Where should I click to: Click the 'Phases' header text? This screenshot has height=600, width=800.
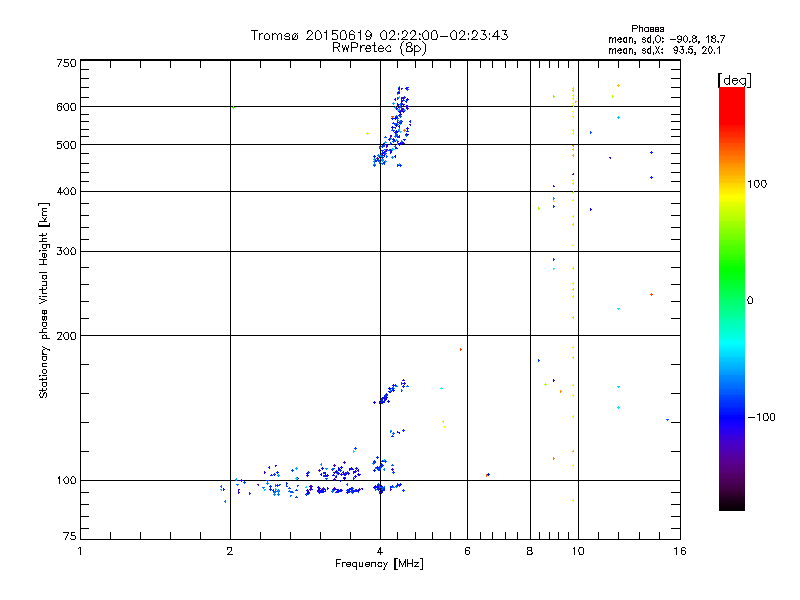tap(647, 29)
